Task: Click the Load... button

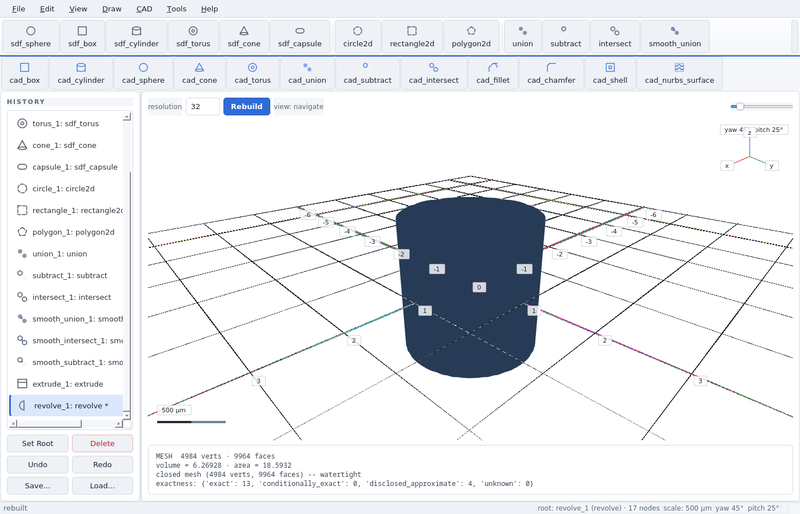Action: pos(102,486)
